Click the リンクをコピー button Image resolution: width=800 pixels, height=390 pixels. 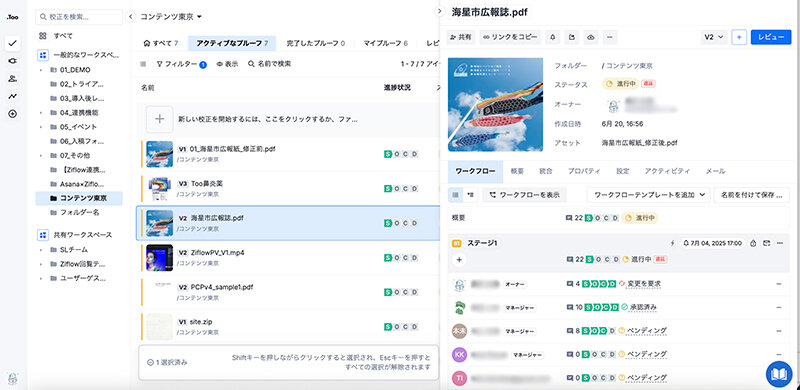[x=510, y=37]
